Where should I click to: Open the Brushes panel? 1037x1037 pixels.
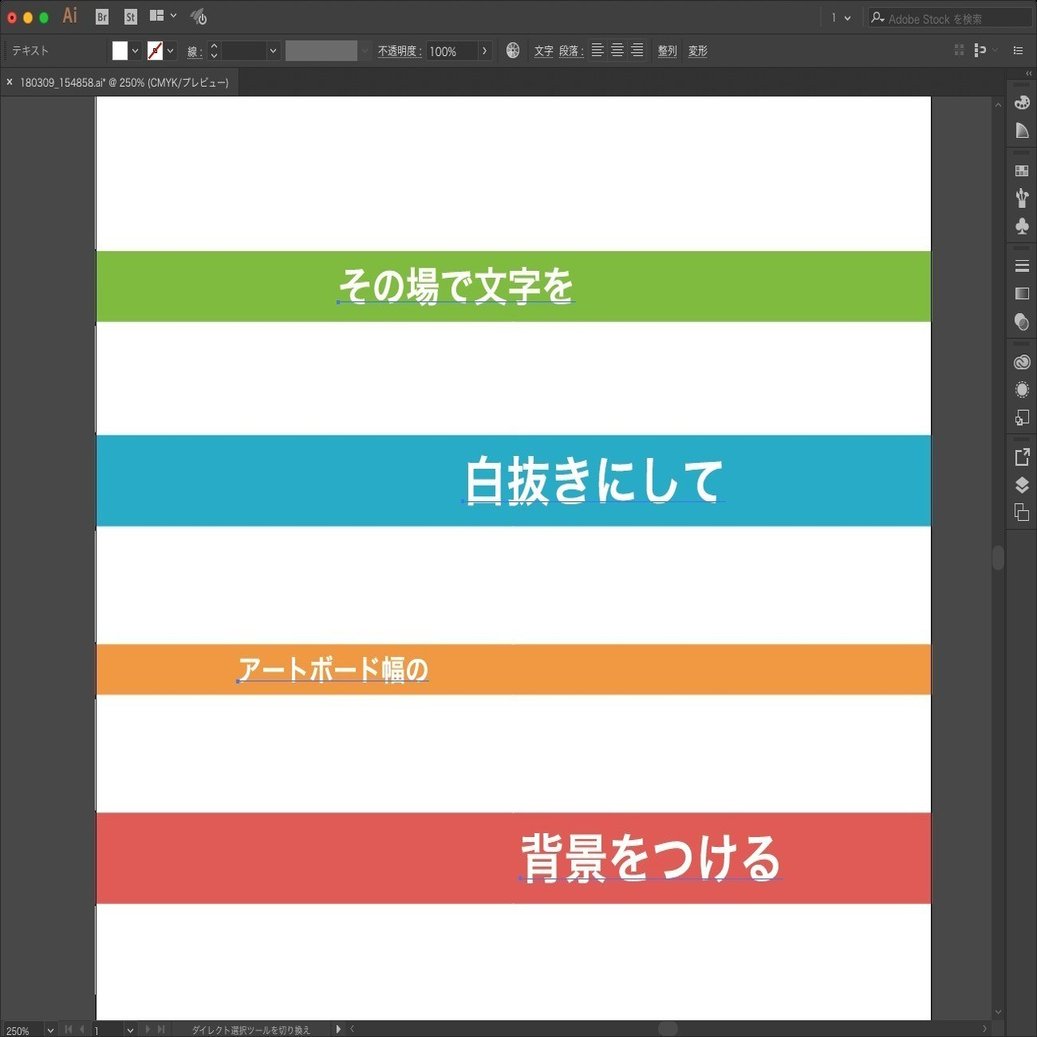pos(1021,198)
